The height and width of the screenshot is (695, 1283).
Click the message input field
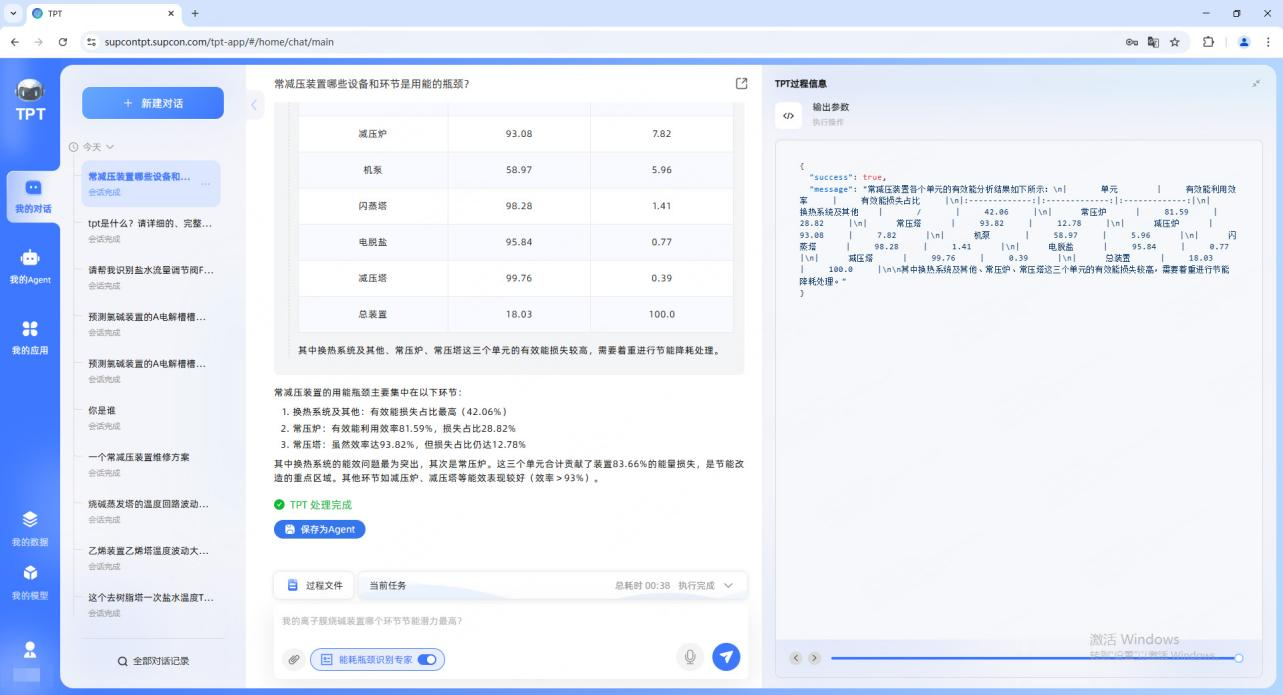click(x=510, y=621)
